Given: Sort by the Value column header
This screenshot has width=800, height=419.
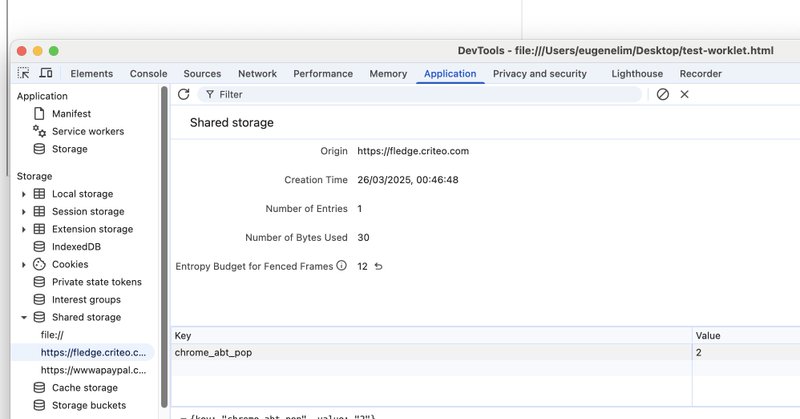Looking at the screenshot, I should (746, 335).
